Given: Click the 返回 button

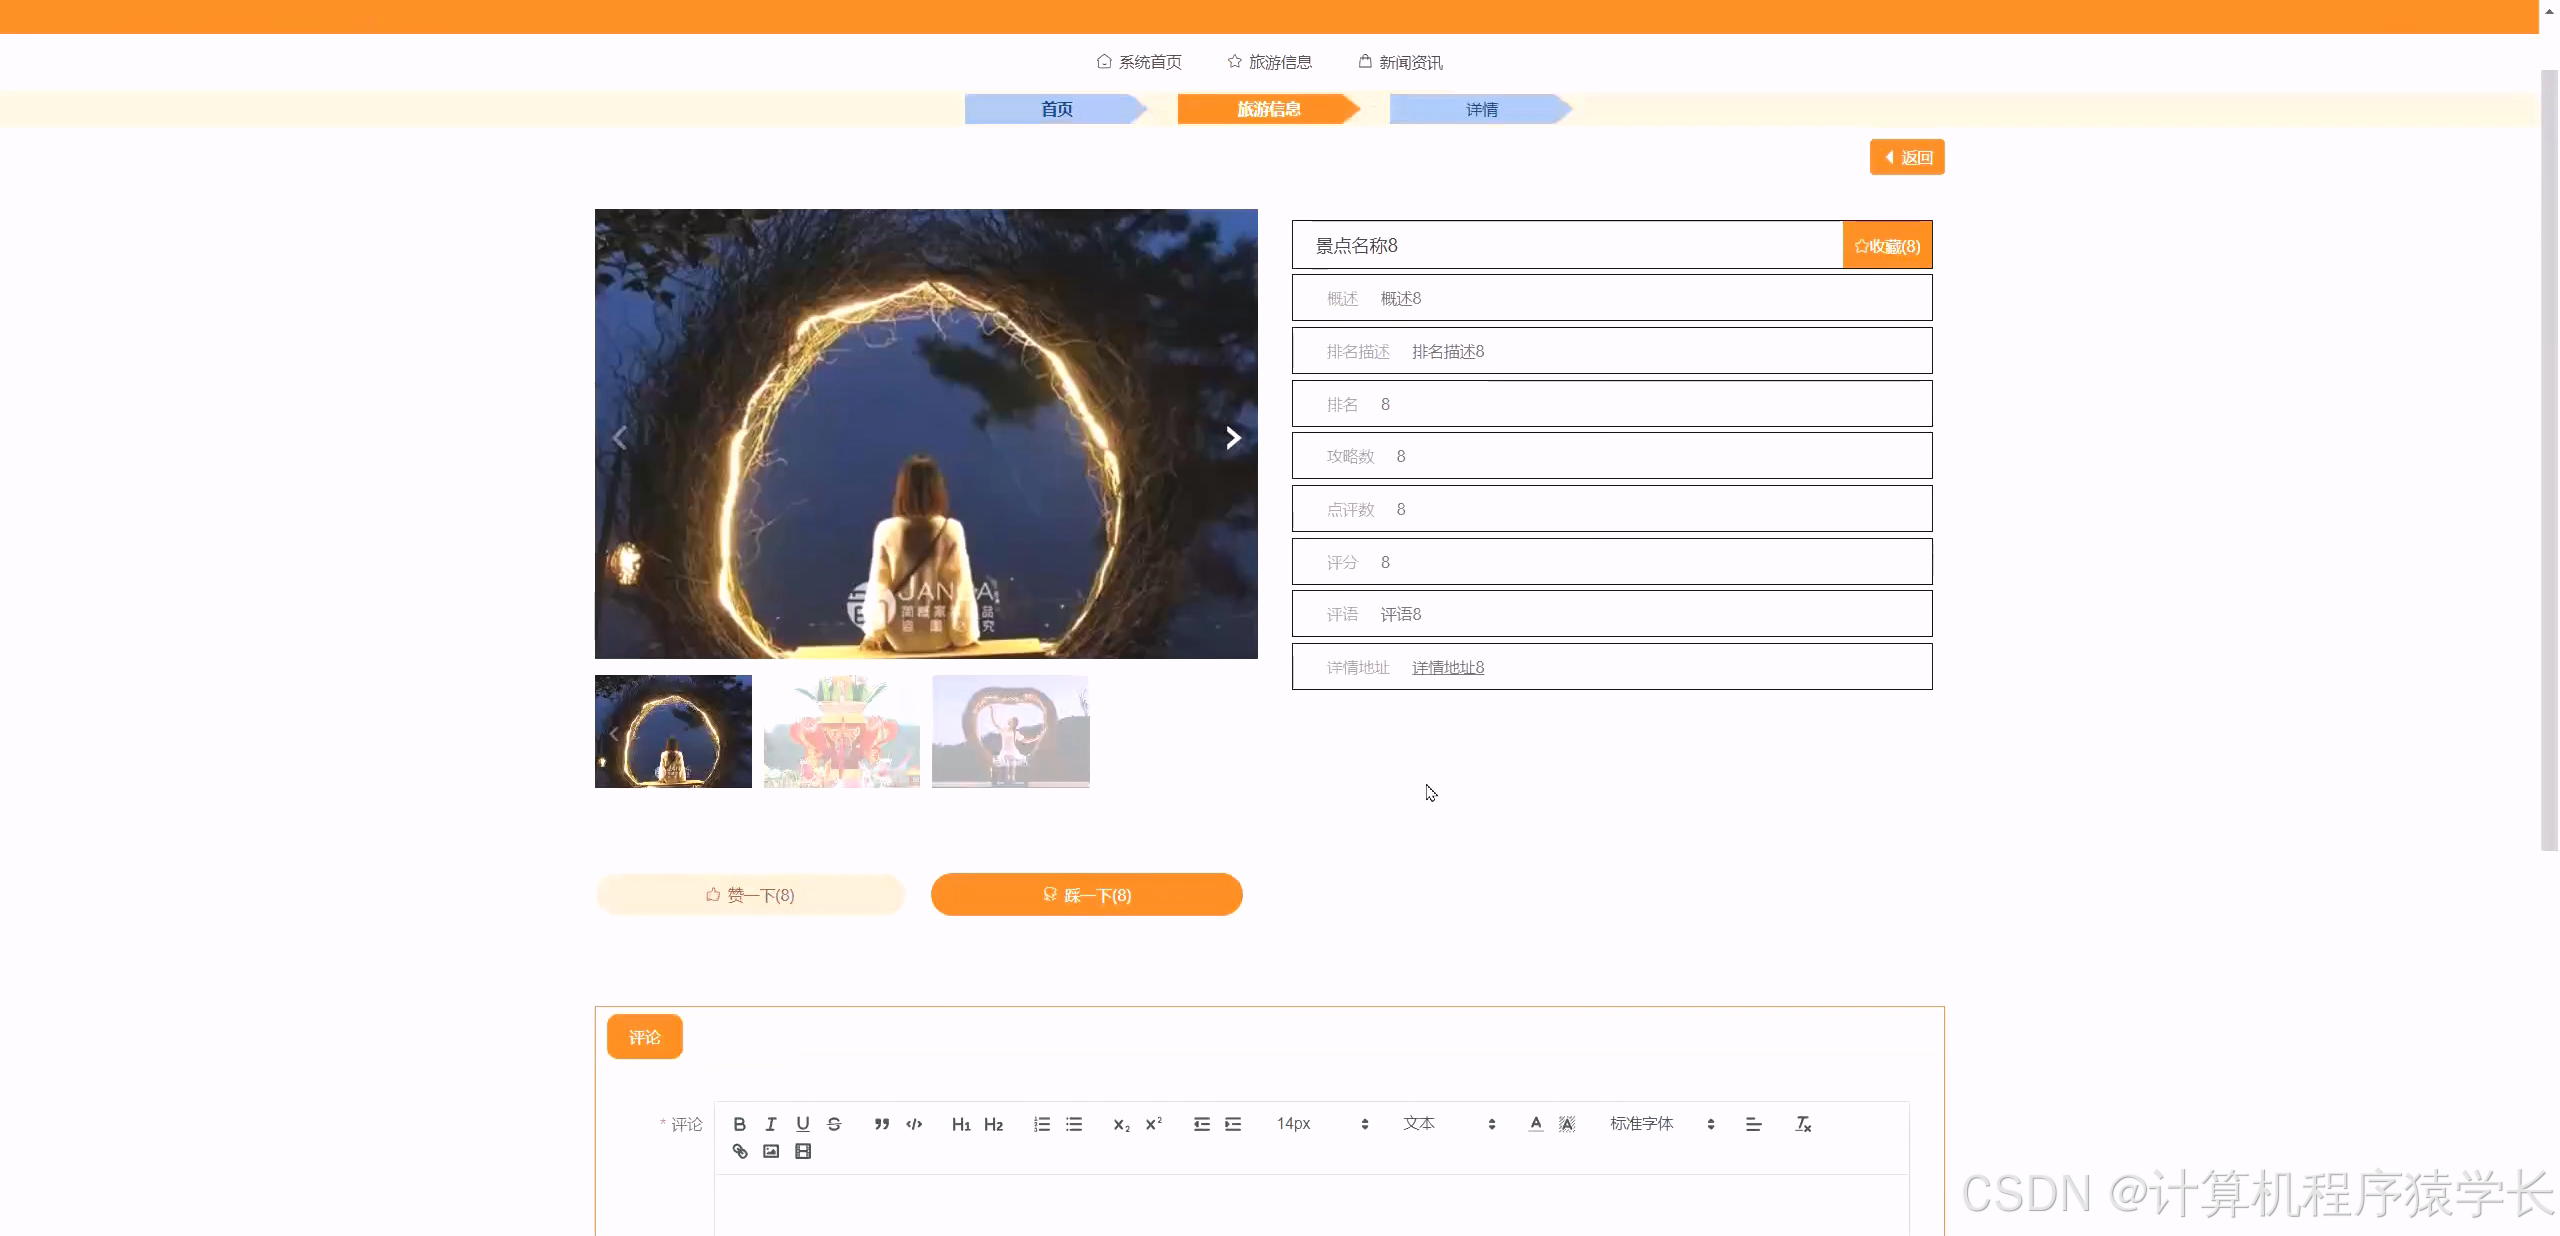Looking at the screenshot, I should click(x=1905, y=156).
